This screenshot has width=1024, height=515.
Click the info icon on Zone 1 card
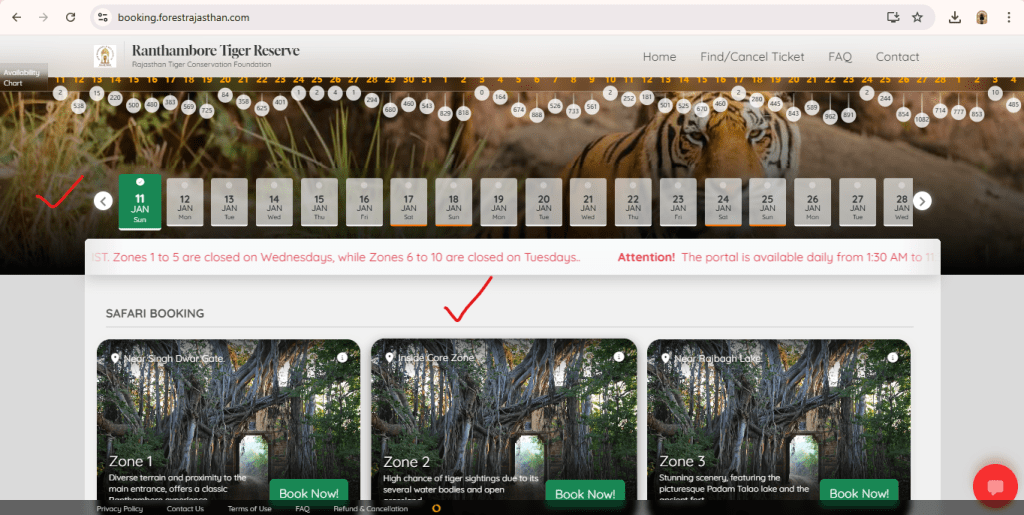pyautogui.click(x=342, y=357)
